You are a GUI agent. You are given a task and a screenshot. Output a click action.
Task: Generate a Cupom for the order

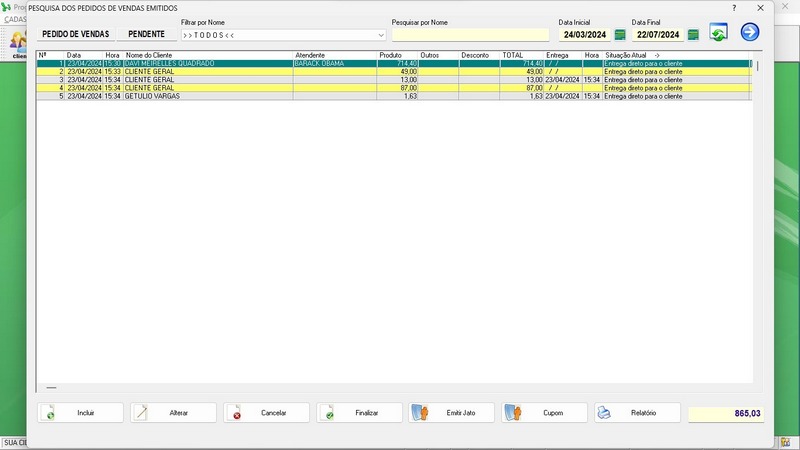[545, 413]
